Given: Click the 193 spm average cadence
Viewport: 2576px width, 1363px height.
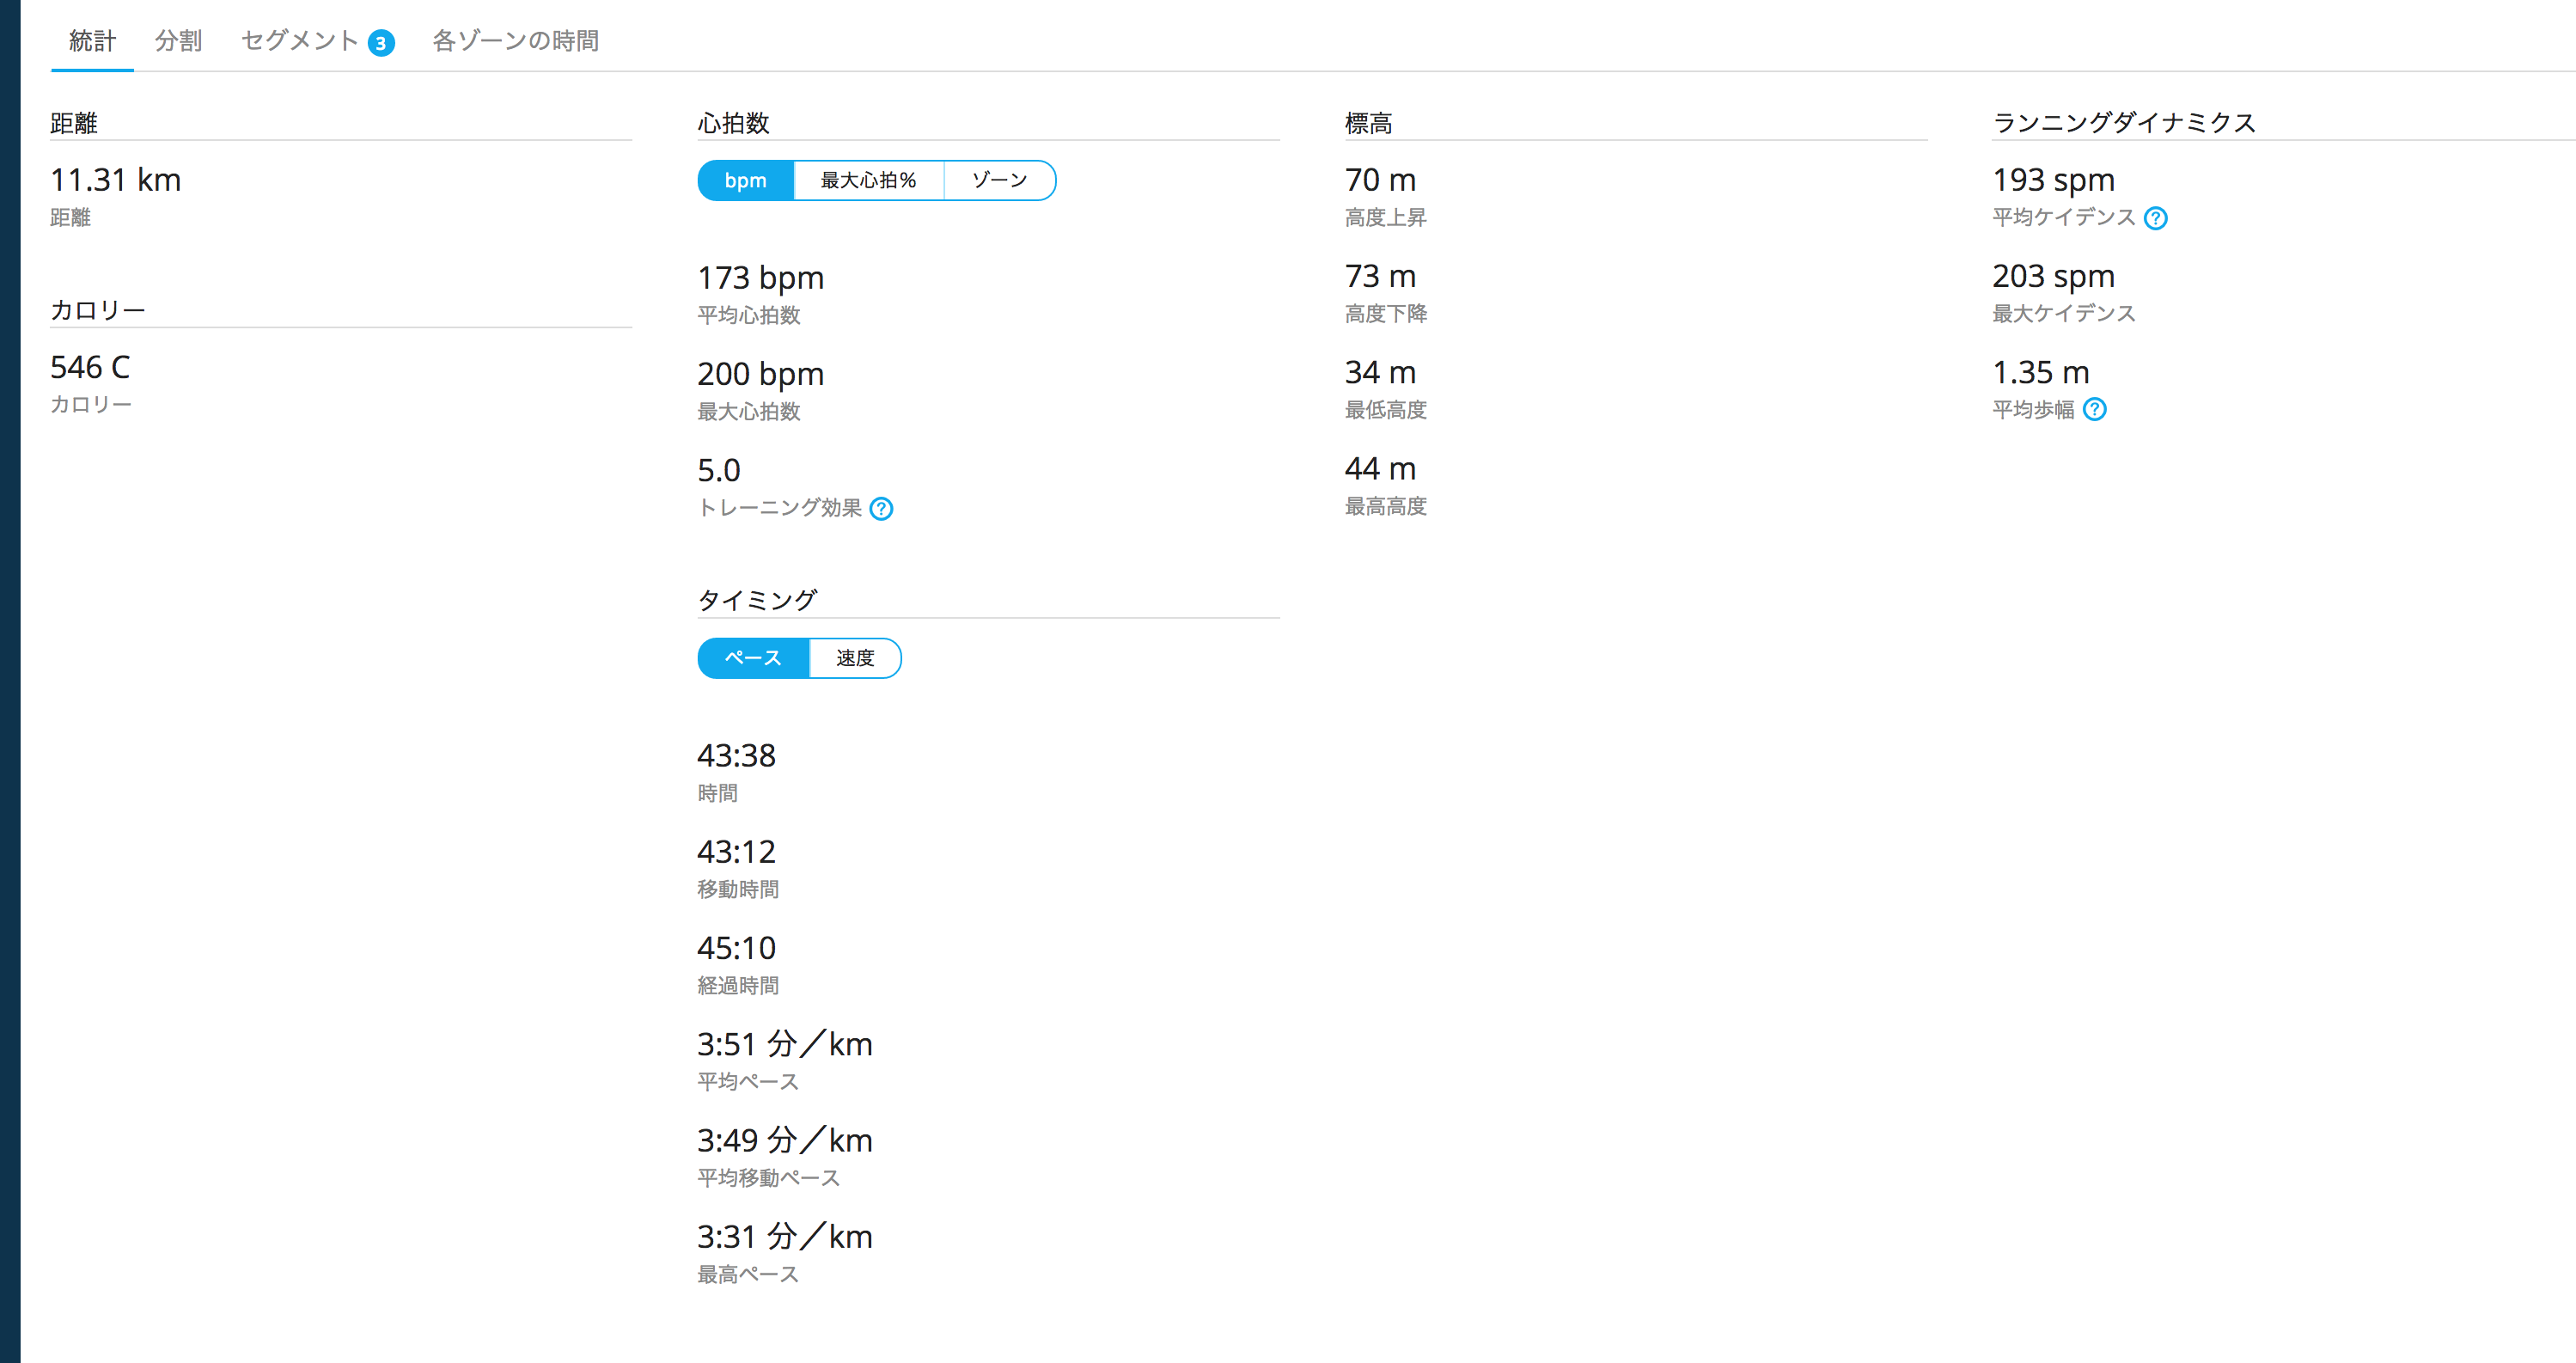Looking at the screenshot, I should click(x=2053, y=180).
